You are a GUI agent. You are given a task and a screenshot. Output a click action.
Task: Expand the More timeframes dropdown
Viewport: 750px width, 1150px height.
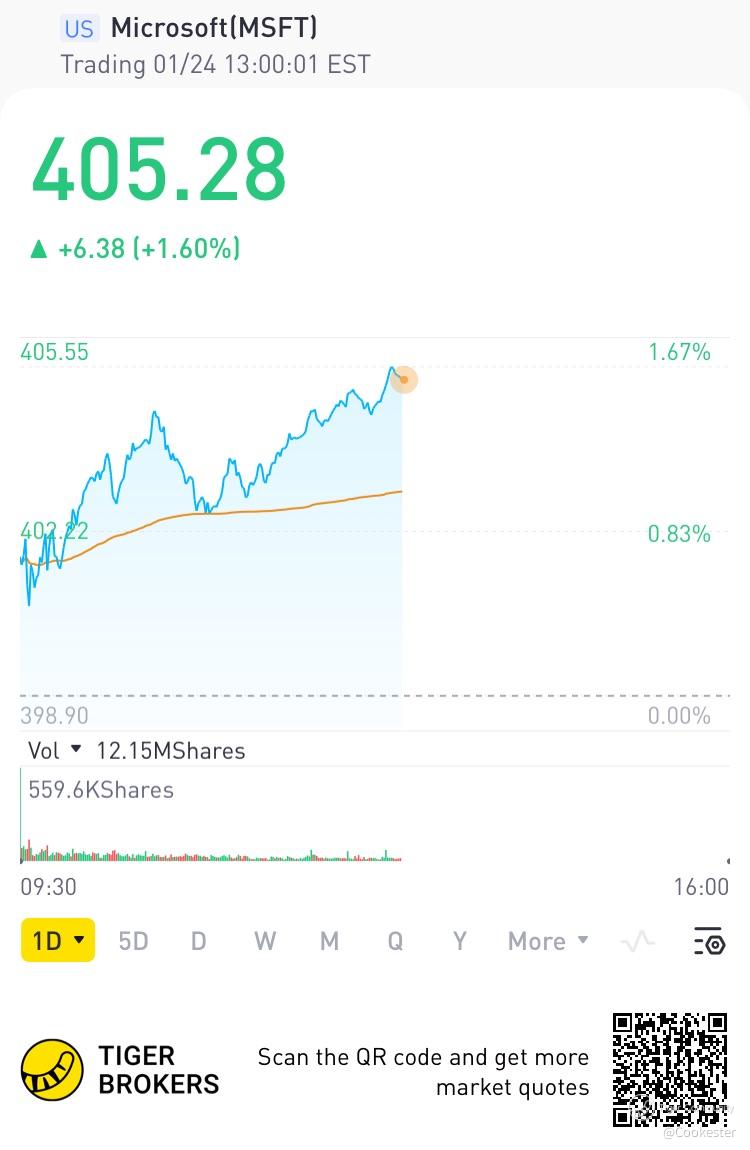click(x=548, y=941)
